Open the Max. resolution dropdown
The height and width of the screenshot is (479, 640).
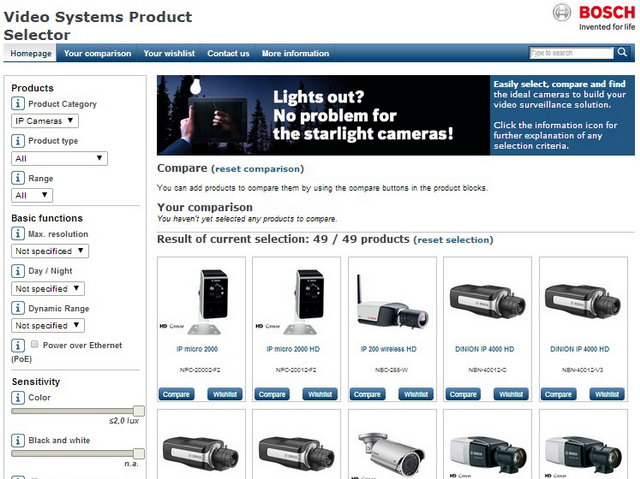50,251
